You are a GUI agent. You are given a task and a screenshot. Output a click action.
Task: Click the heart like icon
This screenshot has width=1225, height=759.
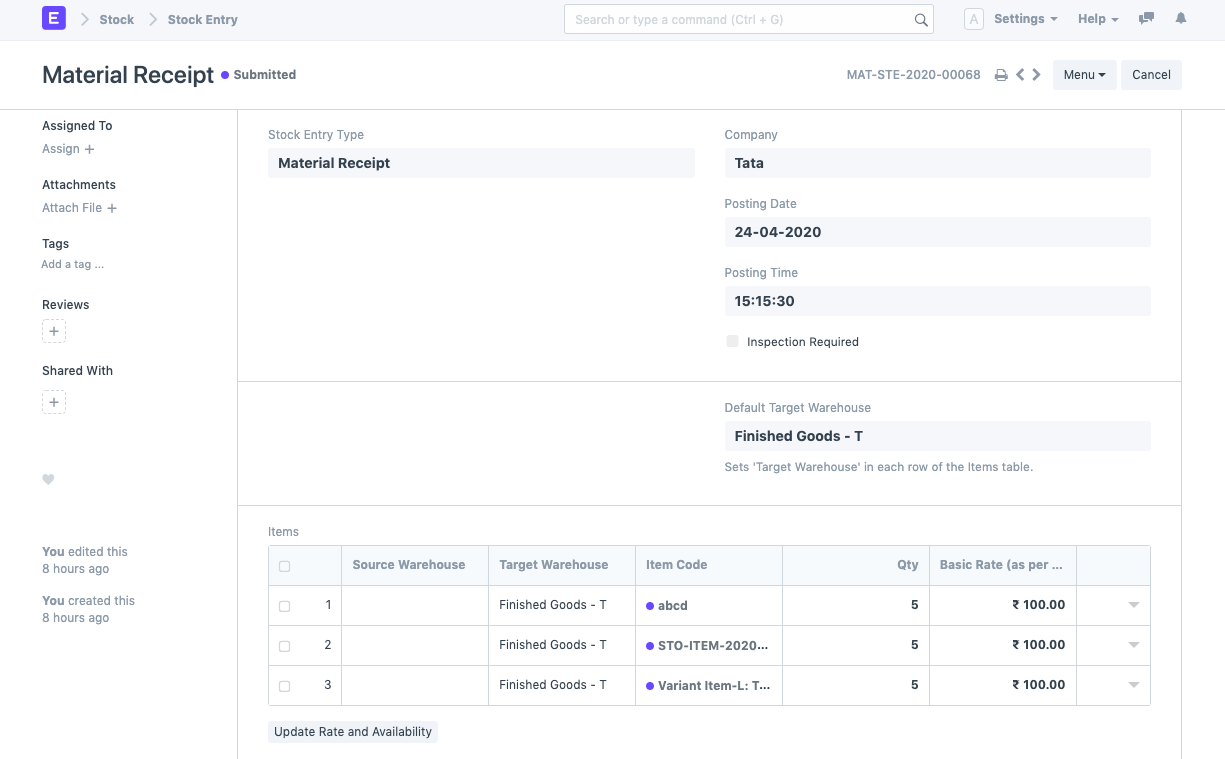[48, 480]
